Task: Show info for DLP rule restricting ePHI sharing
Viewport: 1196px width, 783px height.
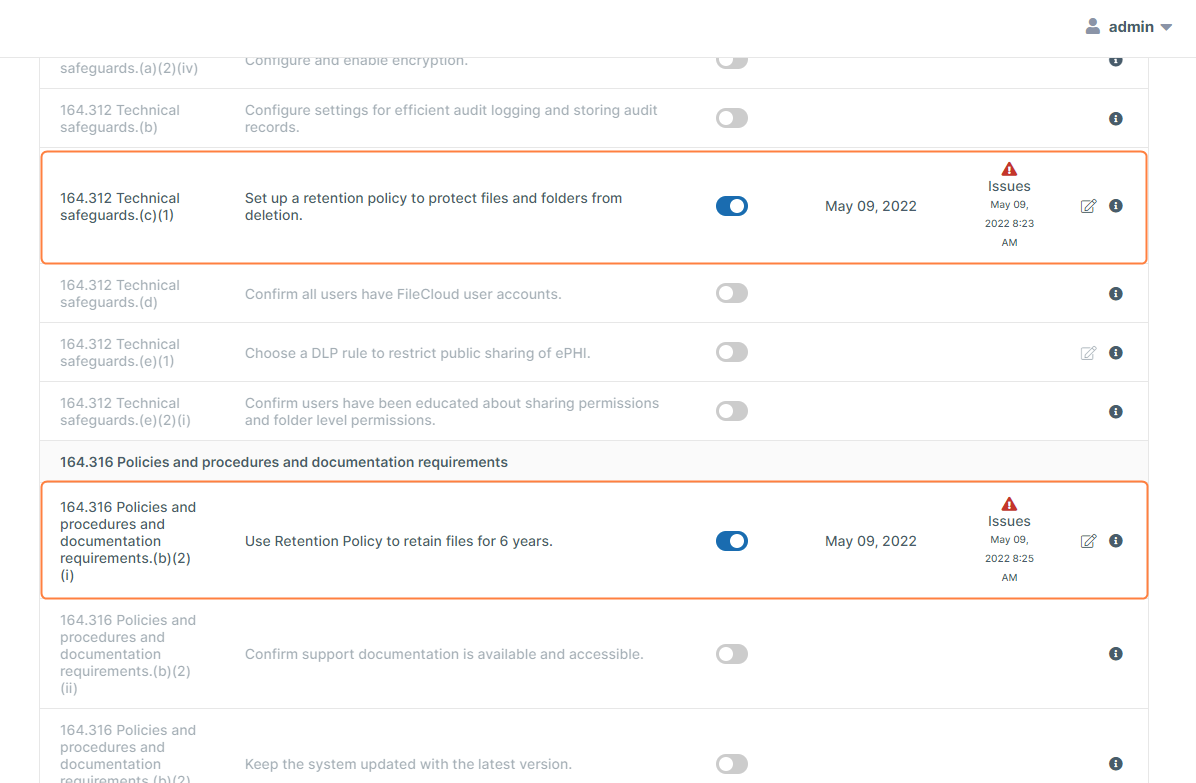Action: [x=1116, y=353]
